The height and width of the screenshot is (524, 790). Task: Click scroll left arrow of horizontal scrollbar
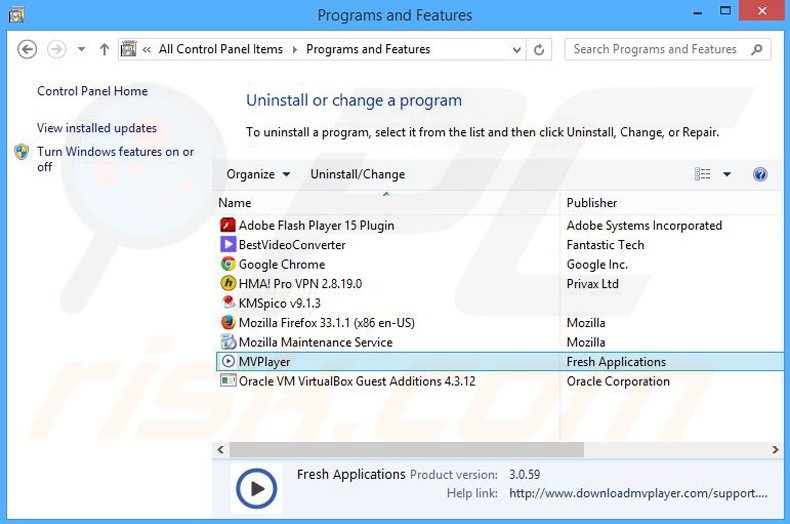220,449
